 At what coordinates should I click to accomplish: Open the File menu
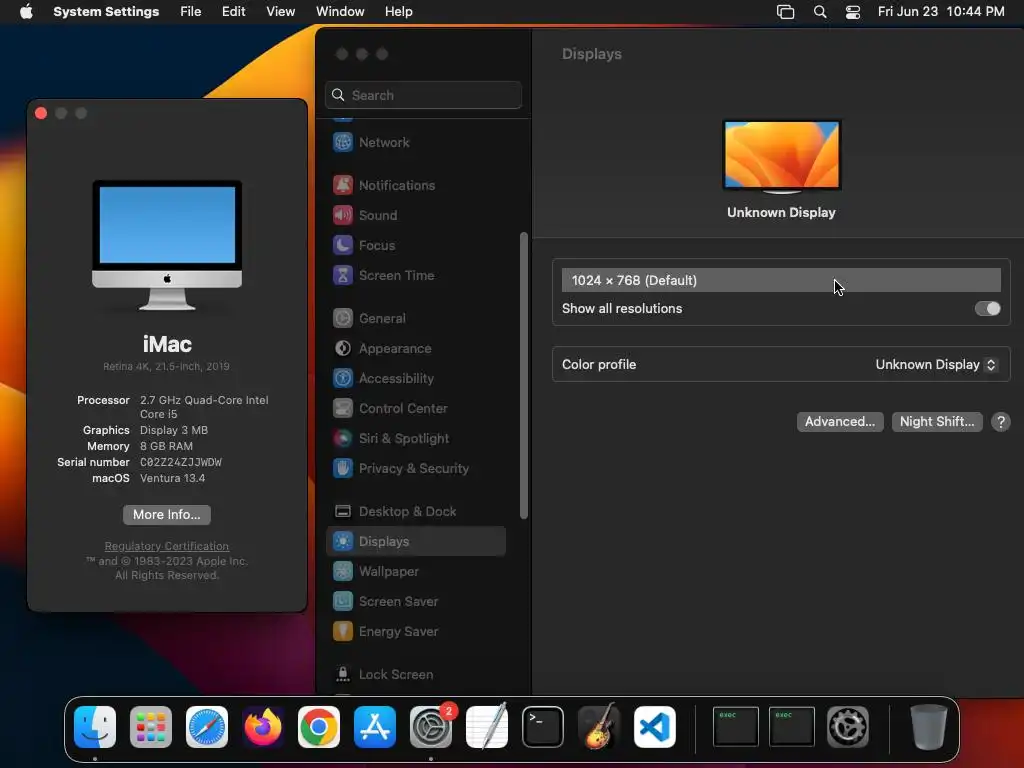pyautogui.click(x=191, y=12)
